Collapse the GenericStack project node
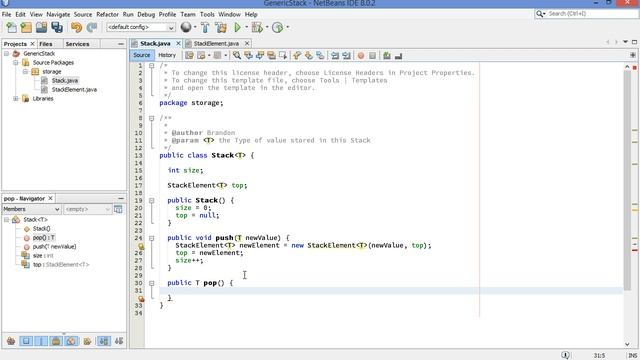Screen dimensions: 640x360 click(x=7, y=53)
